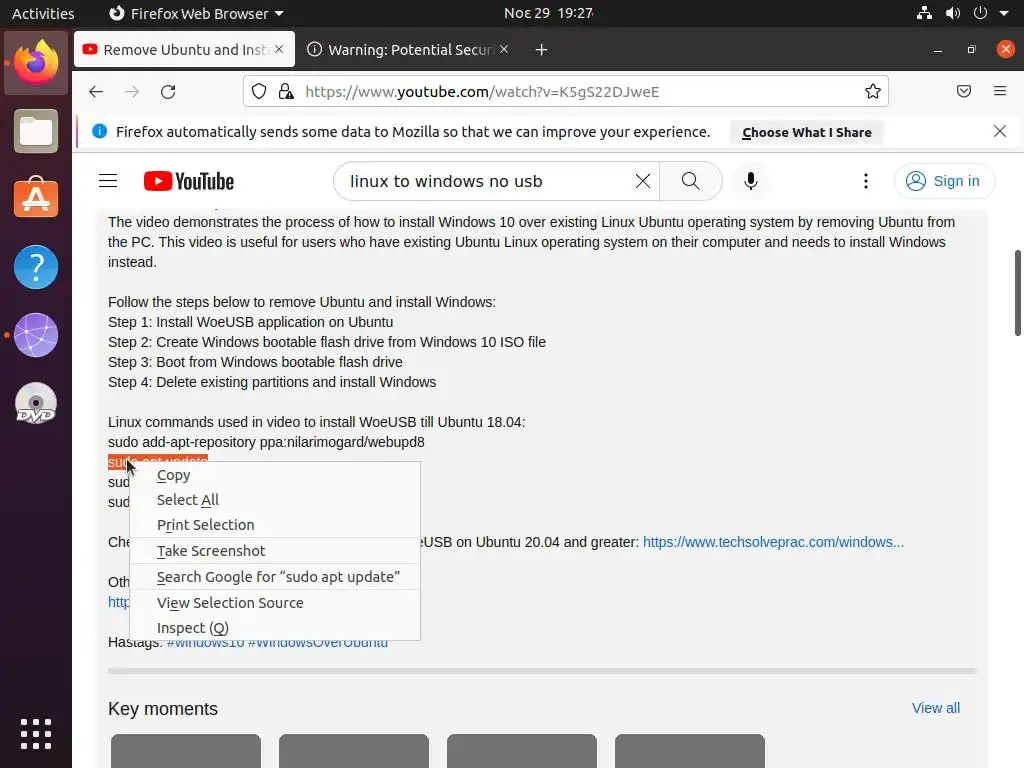Open the techsolveprac.com/windows link
Viewport: 1024px width, 768px height.
point(773,542)
